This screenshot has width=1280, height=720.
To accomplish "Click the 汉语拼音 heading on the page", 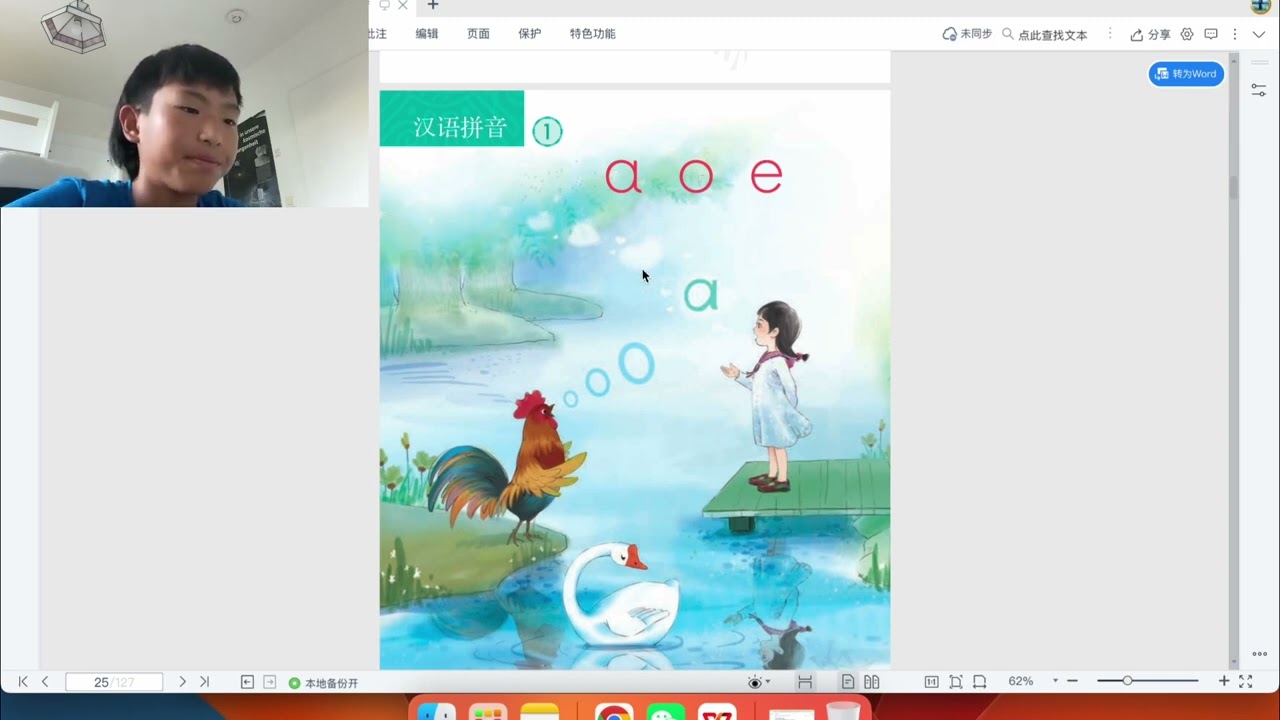I will [460, 128].
